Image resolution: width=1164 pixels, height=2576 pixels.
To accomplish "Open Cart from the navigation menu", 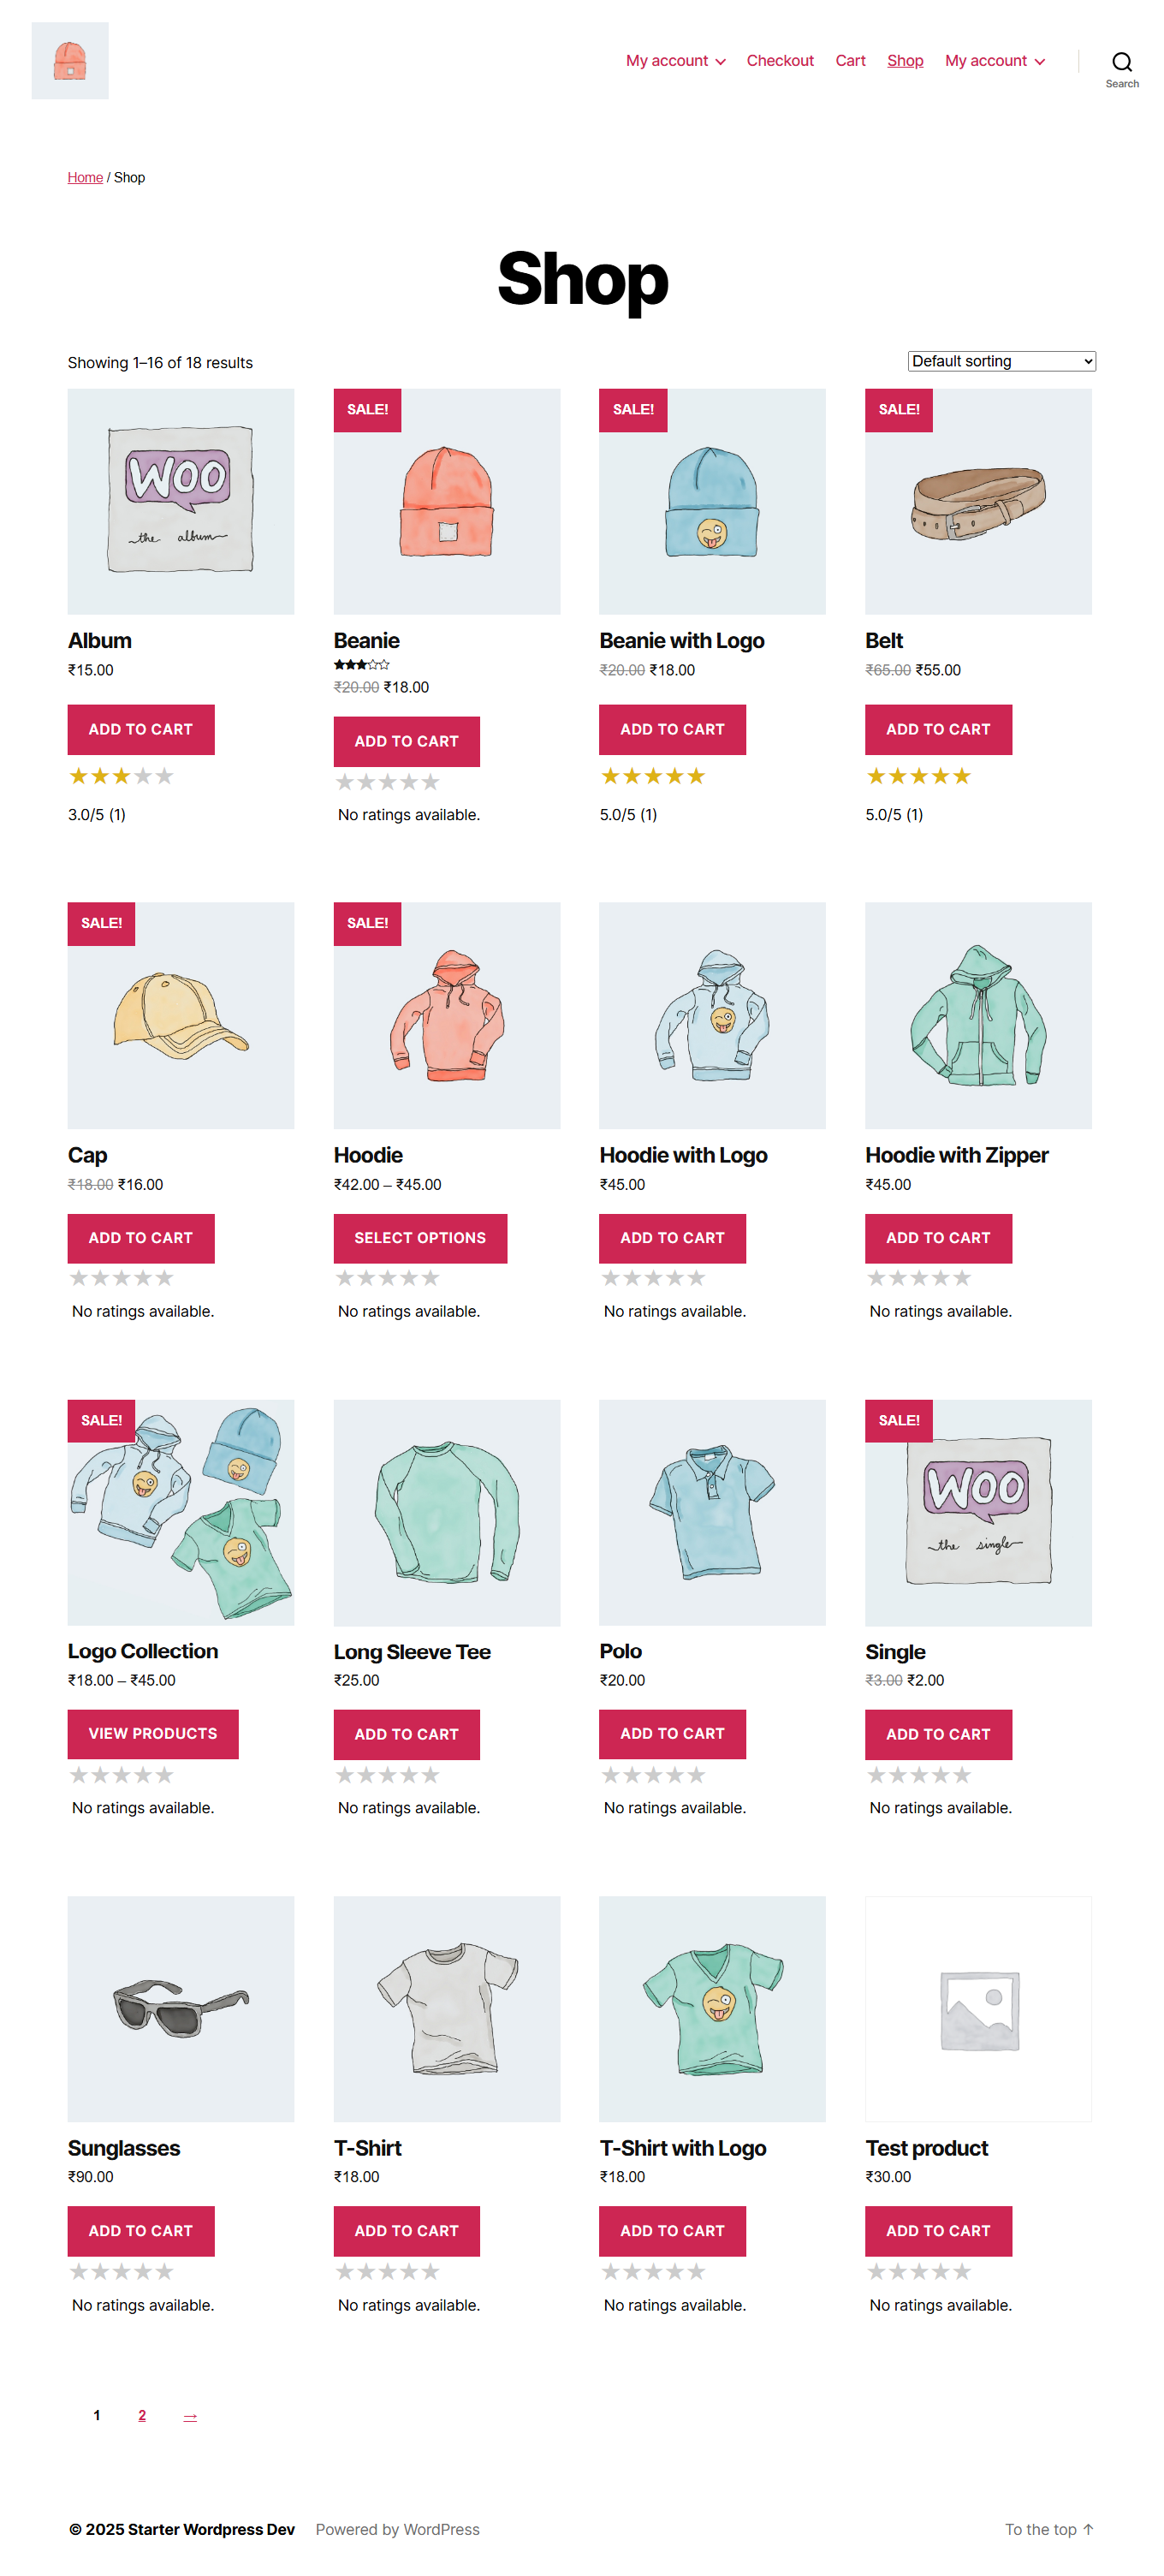I will (x=850, y=61).
